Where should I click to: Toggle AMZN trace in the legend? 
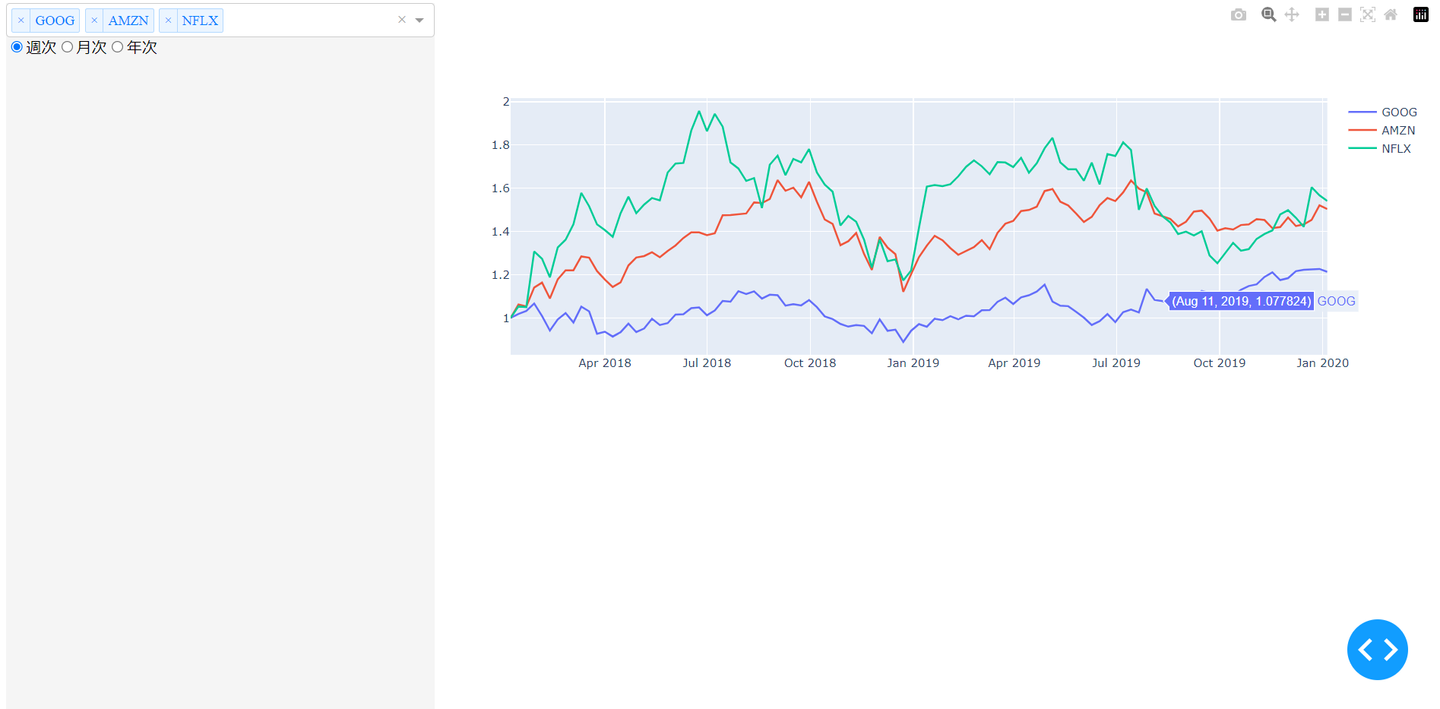point(1398,130)
